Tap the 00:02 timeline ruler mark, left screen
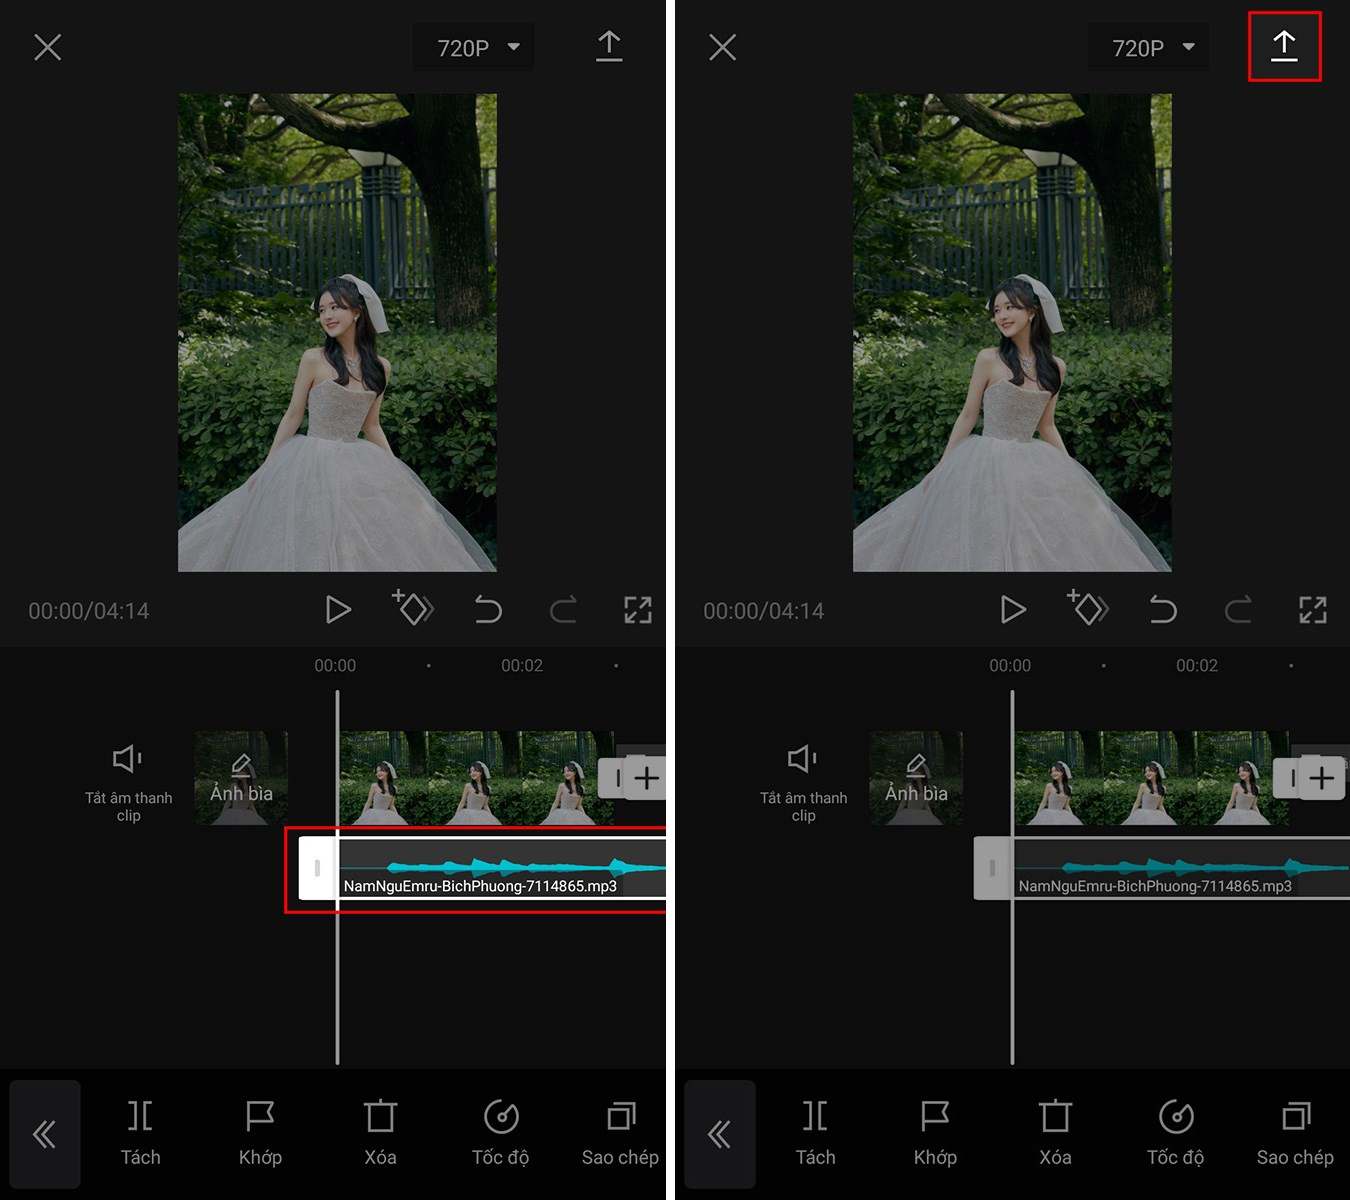This screenshot has height=1200, width=1350. click(522, 665)
